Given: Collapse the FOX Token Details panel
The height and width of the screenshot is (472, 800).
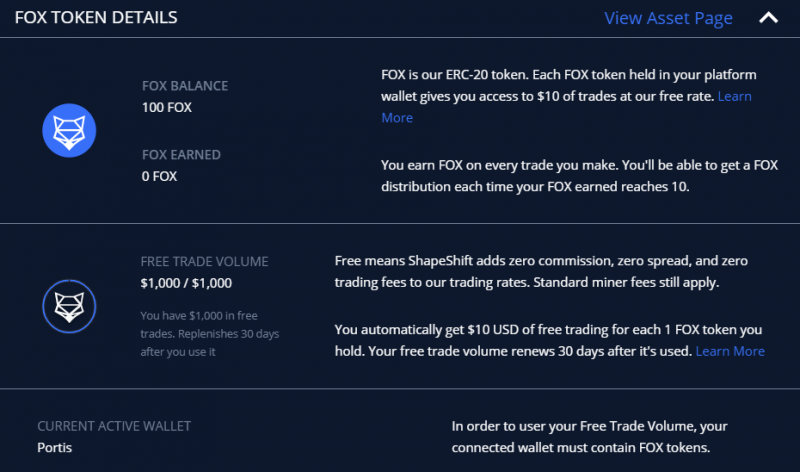Looking at the screenshot, I should (x=768, y=18).
